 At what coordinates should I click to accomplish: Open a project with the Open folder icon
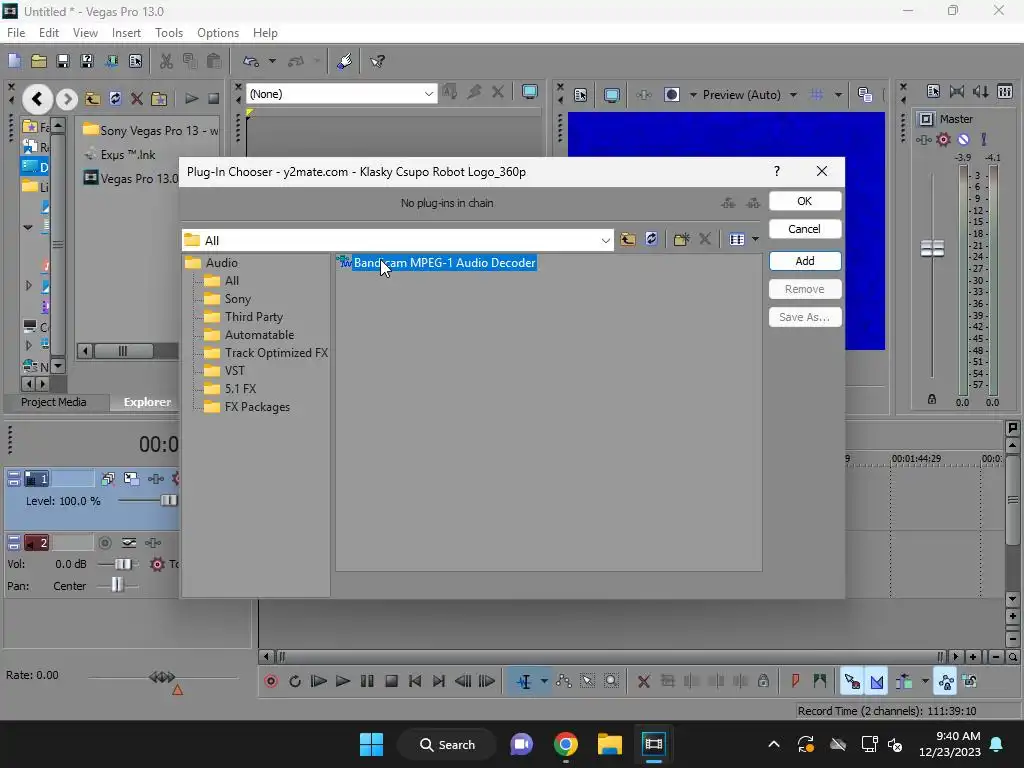(x=39, y=61)
